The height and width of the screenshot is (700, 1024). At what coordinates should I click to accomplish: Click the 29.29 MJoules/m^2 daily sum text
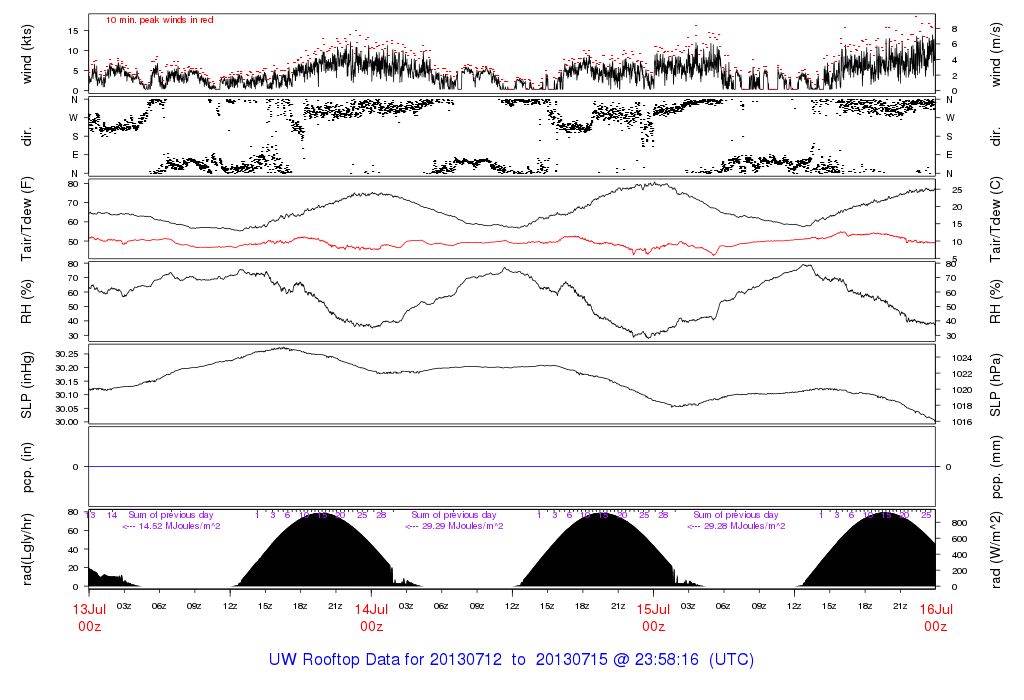pyautogui.click(x=454, y=525)
